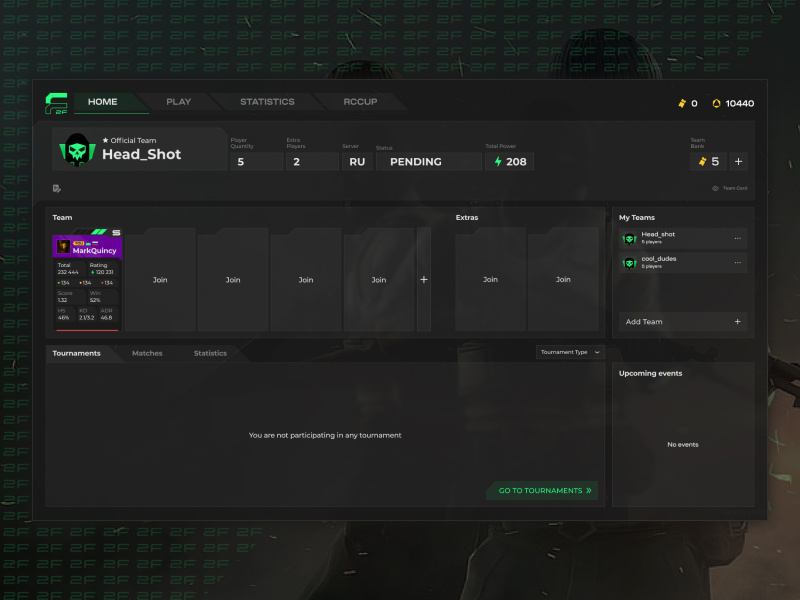This screenshot has width=800, height=600.
Task: Open the three-dot menu for Head_shot team
Action: pos(737,238)
